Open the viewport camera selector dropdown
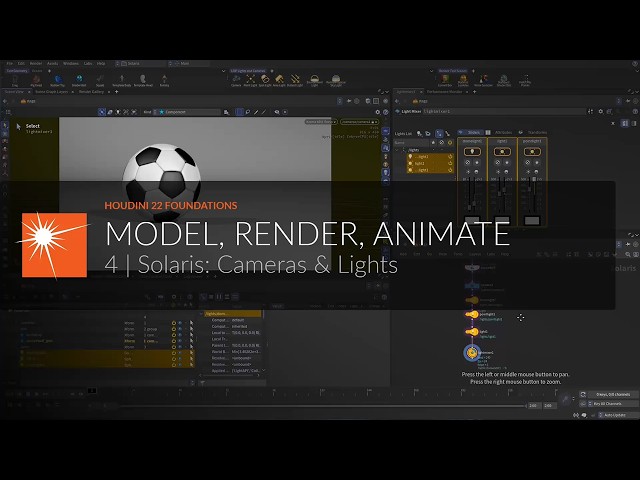 click(360, 122)
